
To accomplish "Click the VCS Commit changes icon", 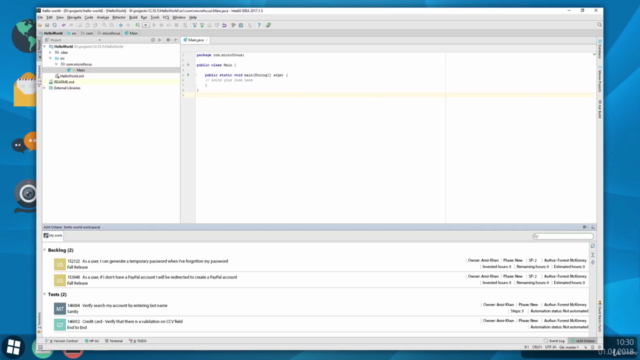I will click(x=202, y=25).
